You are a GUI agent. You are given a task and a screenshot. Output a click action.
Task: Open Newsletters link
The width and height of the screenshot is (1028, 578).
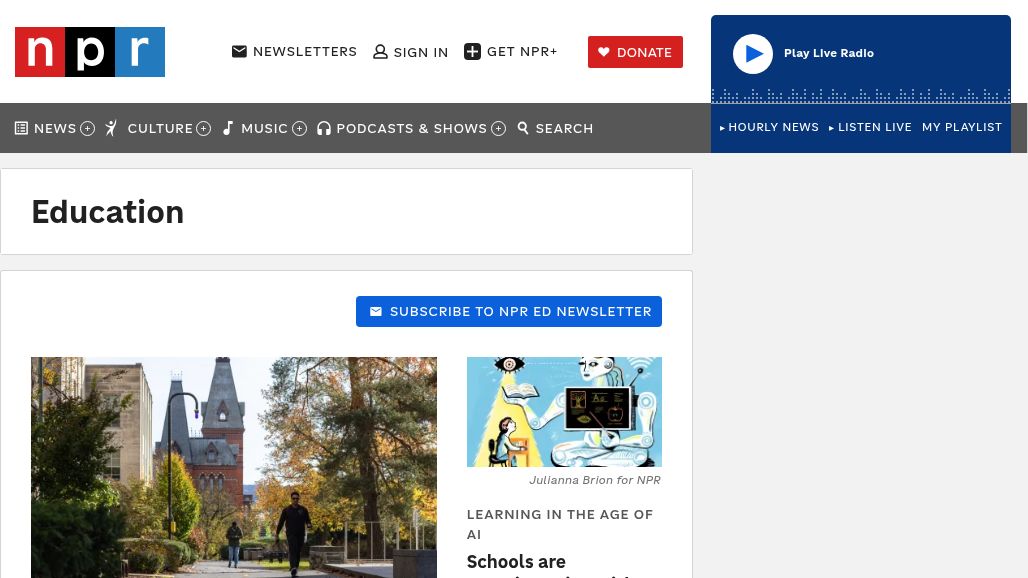[x=305, y=51]
